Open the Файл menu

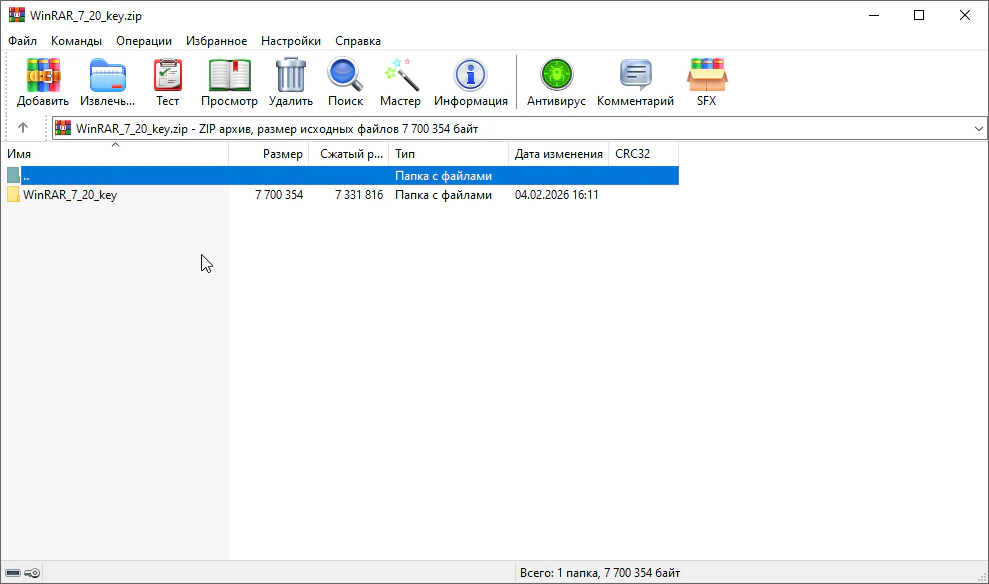tap(22, 41)
